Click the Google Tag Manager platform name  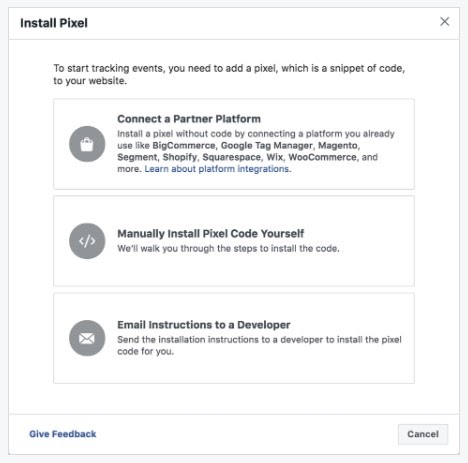[267, 146]
